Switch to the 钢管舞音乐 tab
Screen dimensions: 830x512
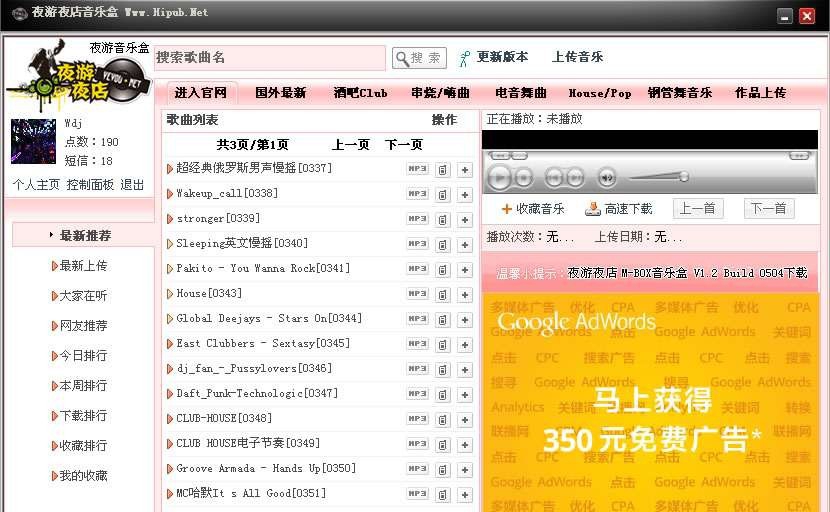coord(680,93)
